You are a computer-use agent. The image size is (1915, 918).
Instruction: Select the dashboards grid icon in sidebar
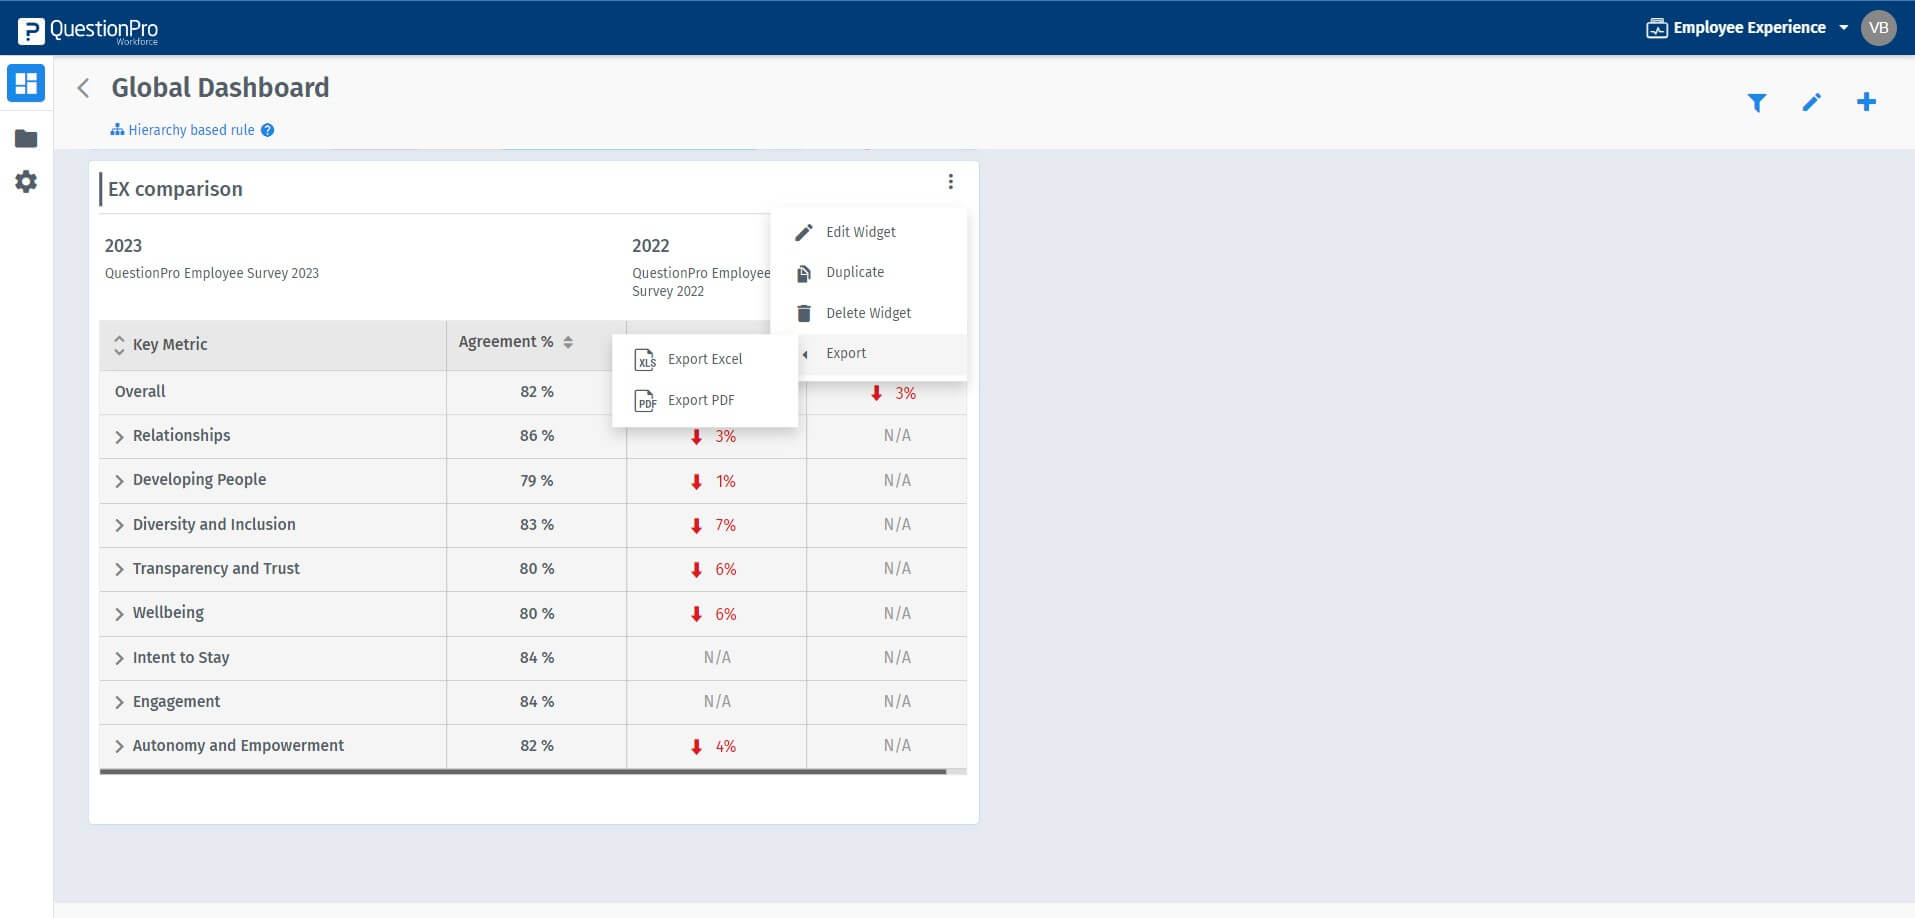tap(25, 83)
